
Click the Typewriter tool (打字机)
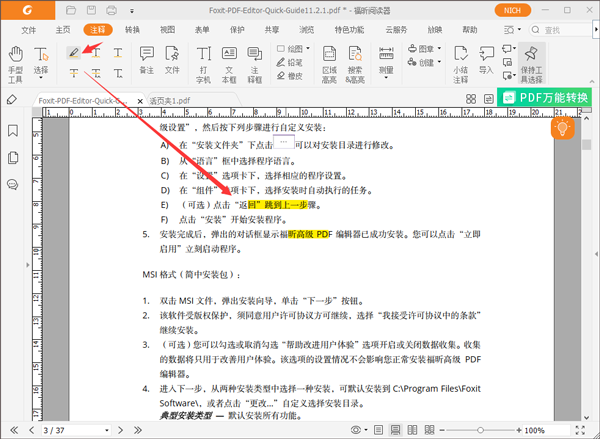(204, 60)
